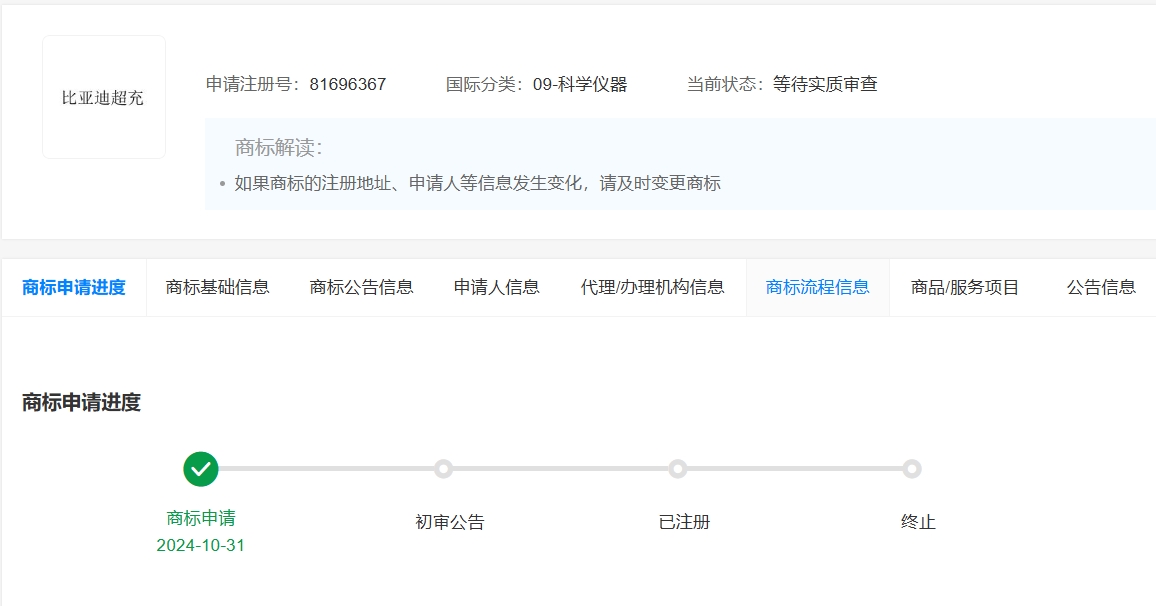Click the 等待实质审查 status value
The image size is (1156, 606).
pyautogui.click(x=825, y=85)
